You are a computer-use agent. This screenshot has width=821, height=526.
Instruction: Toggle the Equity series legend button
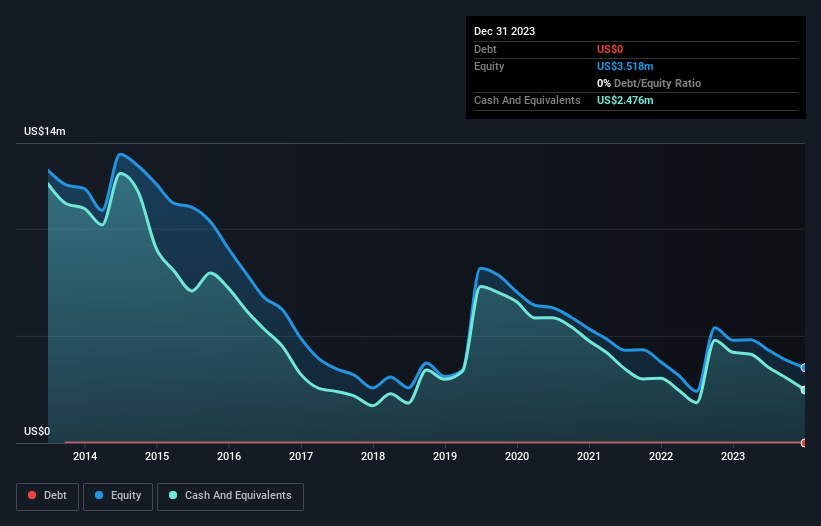point(118,496)
